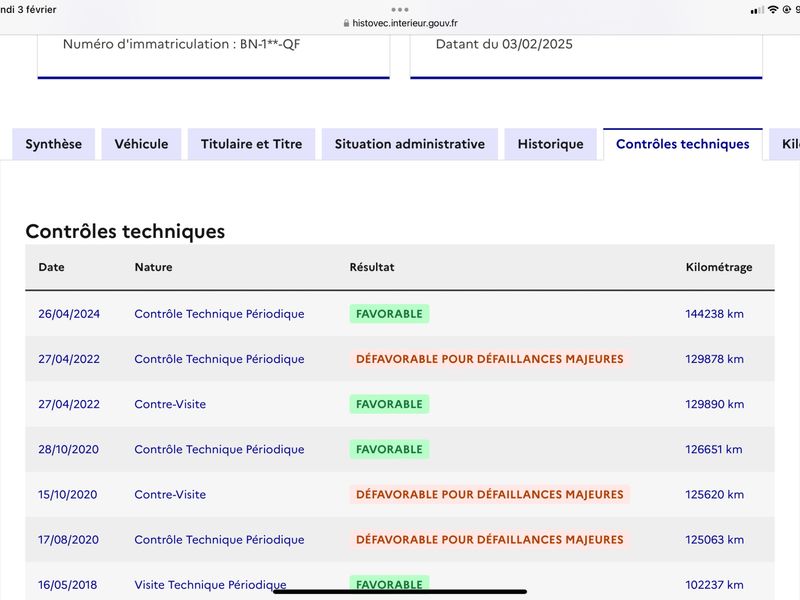Click the FAVORABLE badge for 28/10/2020
The width and height of the screenshot is (800, 600).
click(389, 449)
